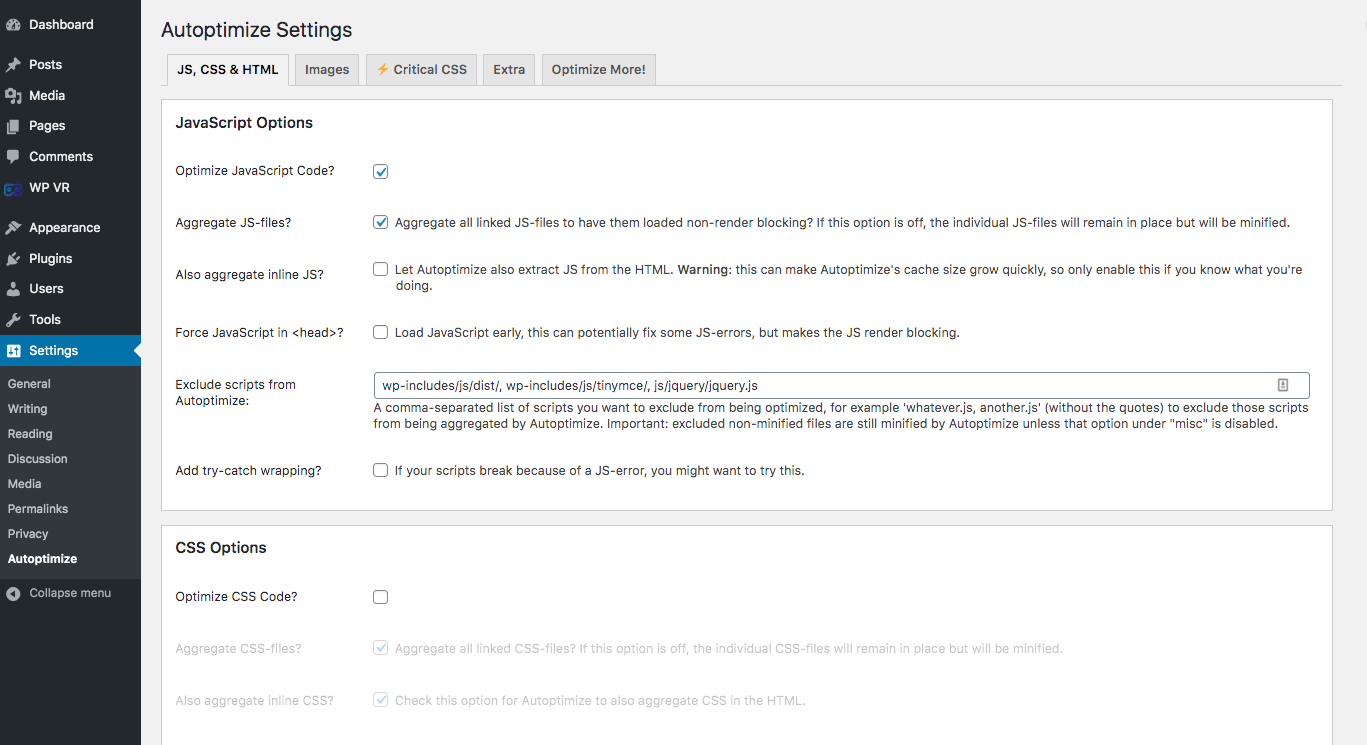Image resolution: width=1367 pixels, height=745 pixels.
Task: Switch to the Images tab
Action: 327,70
